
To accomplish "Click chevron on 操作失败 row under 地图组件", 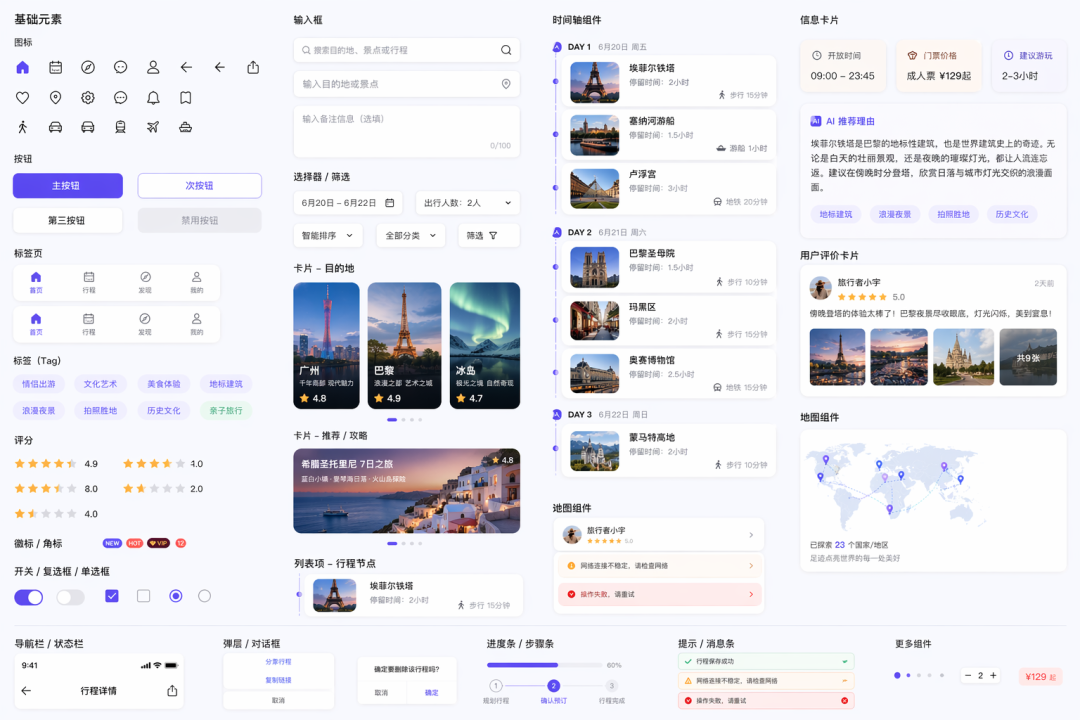I will [751, 594].
